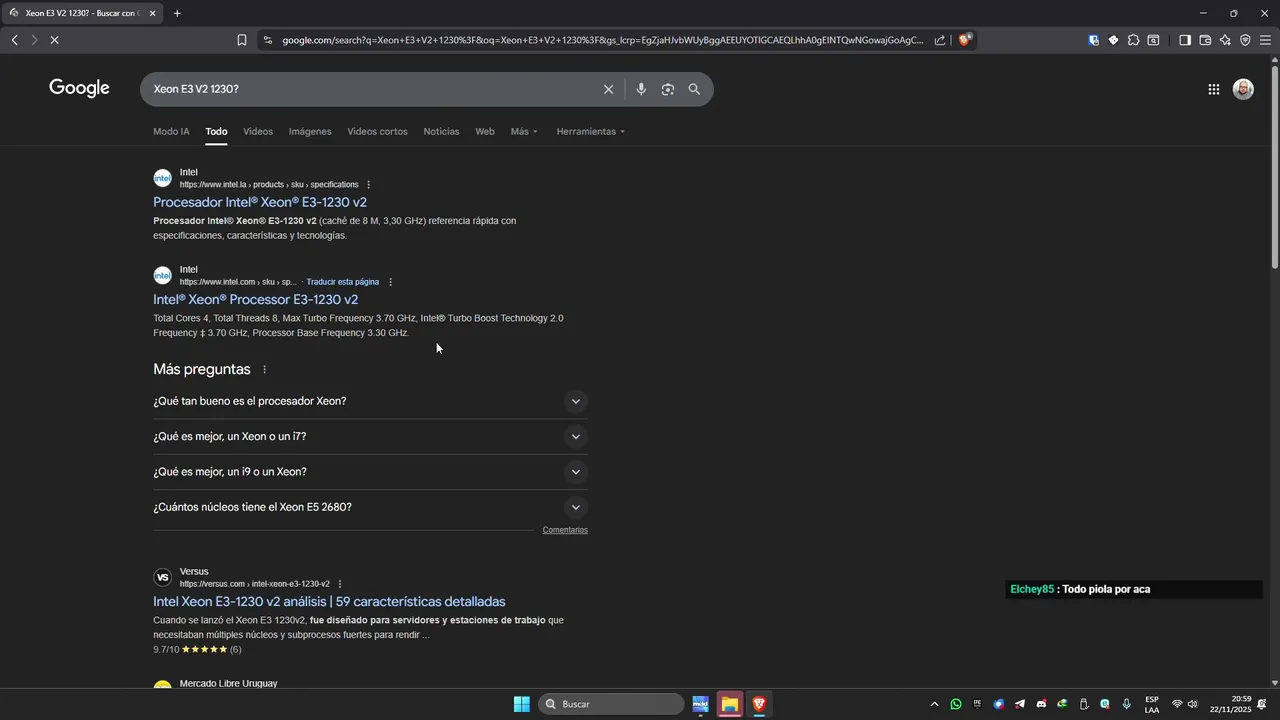Image resolution: width=1280 pixels, height=720 pixels.
Task: Click the page vertical scrollbar
Action: 1274,165
